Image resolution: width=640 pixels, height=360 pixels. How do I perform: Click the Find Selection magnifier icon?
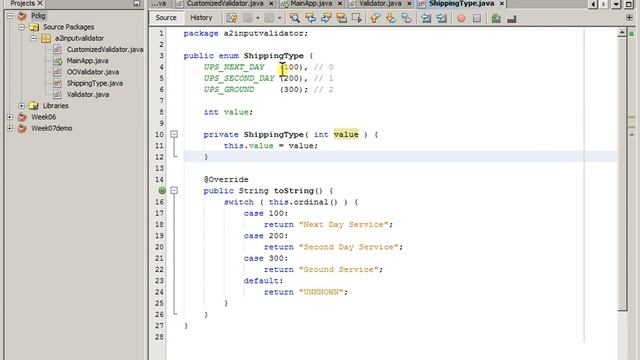294,18
